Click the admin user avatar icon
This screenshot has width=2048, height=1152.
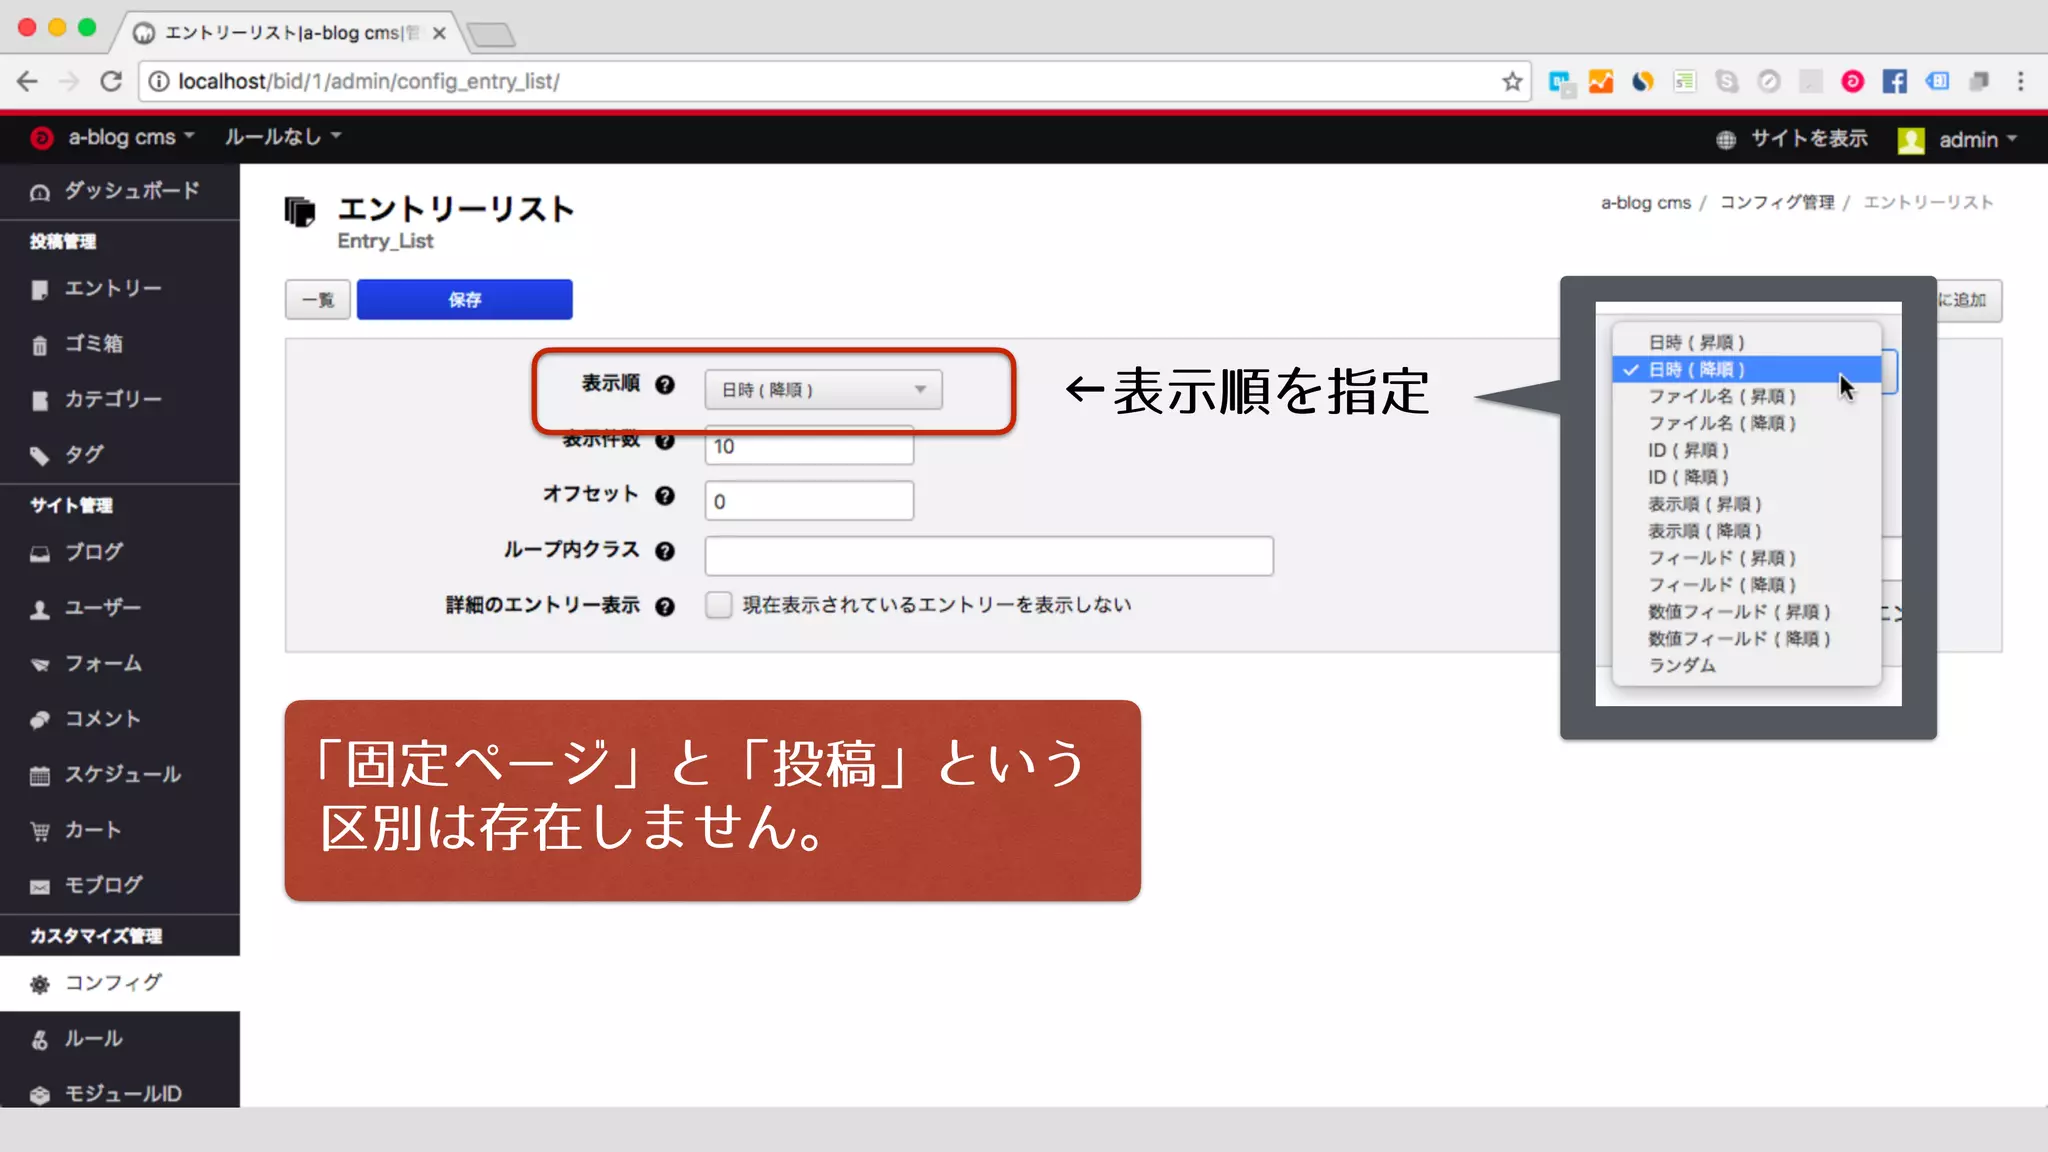[1911, 140]
